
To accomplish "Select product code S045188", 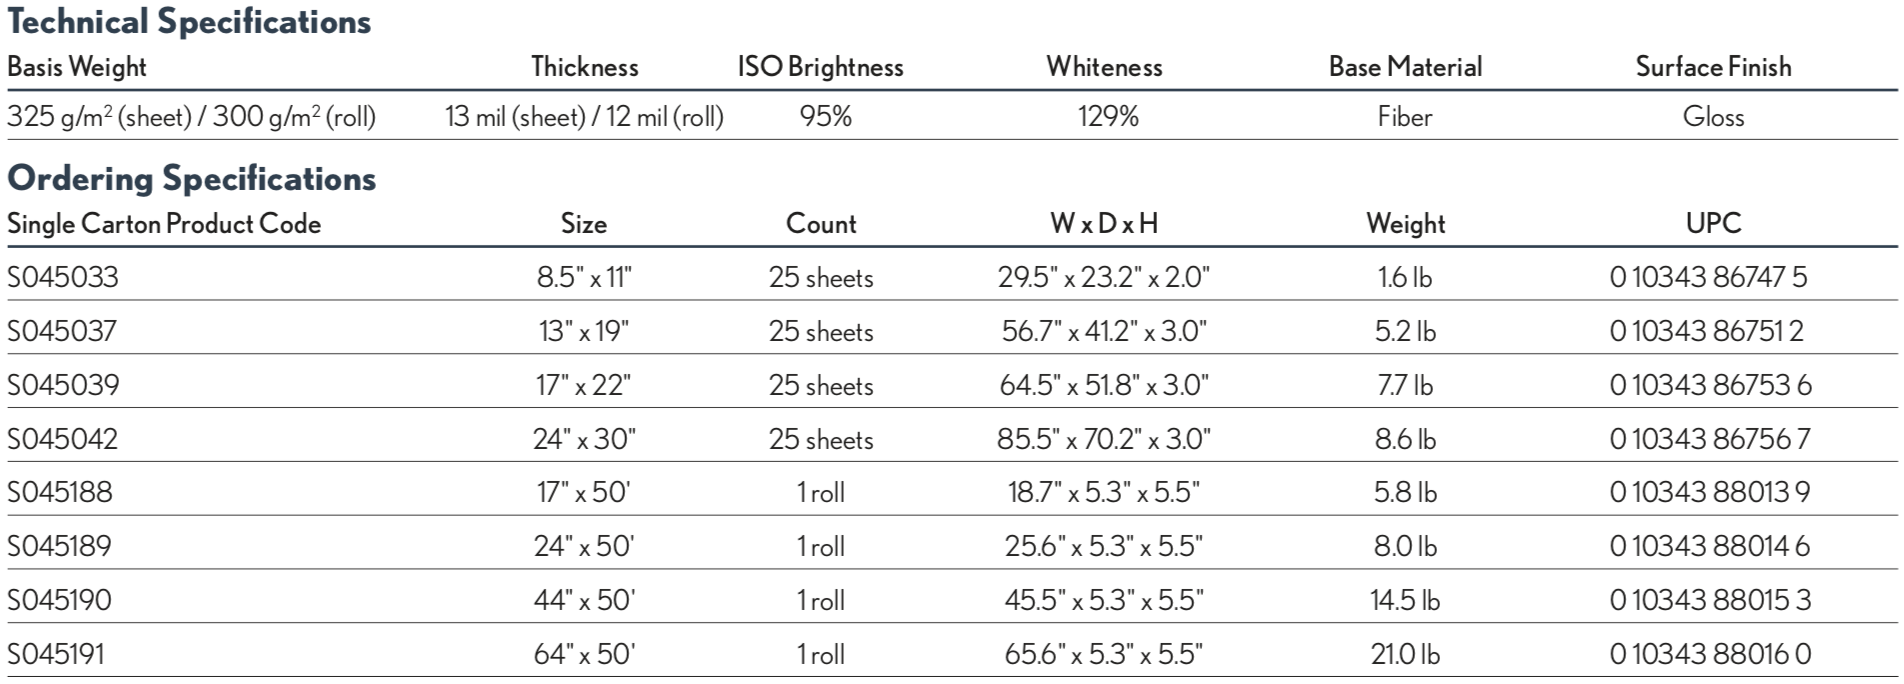I will pos(60,492).
